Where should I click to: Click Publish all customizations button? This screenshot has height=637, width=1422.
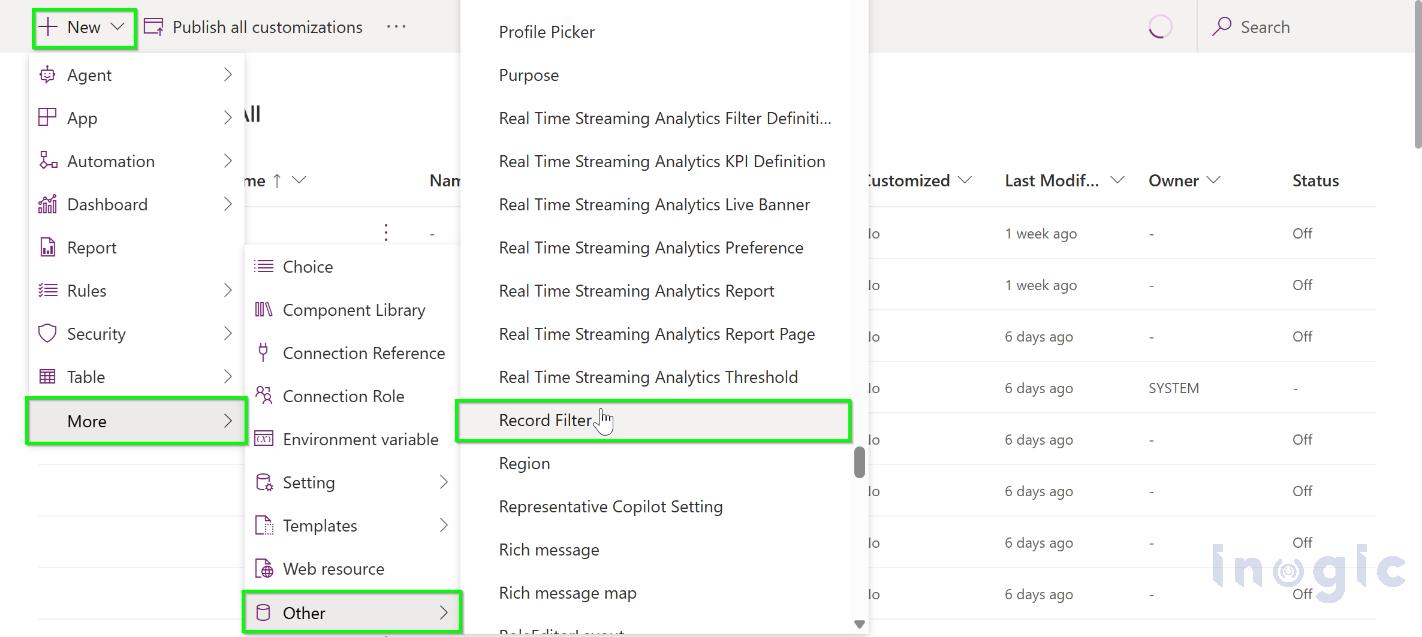tap(253, 27)
